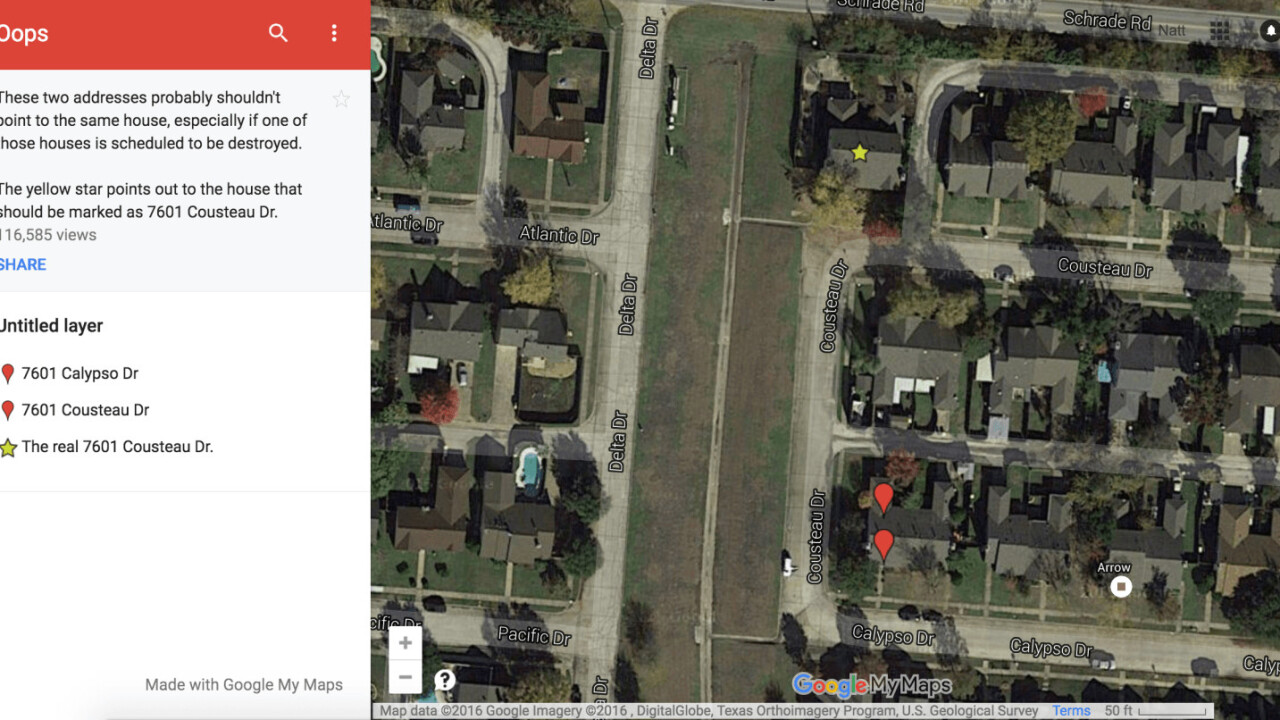Image resolution: width=1280 pixels, height=720 pixels.
Task: Zoom in with the plus button
Action: coord(405,643)
